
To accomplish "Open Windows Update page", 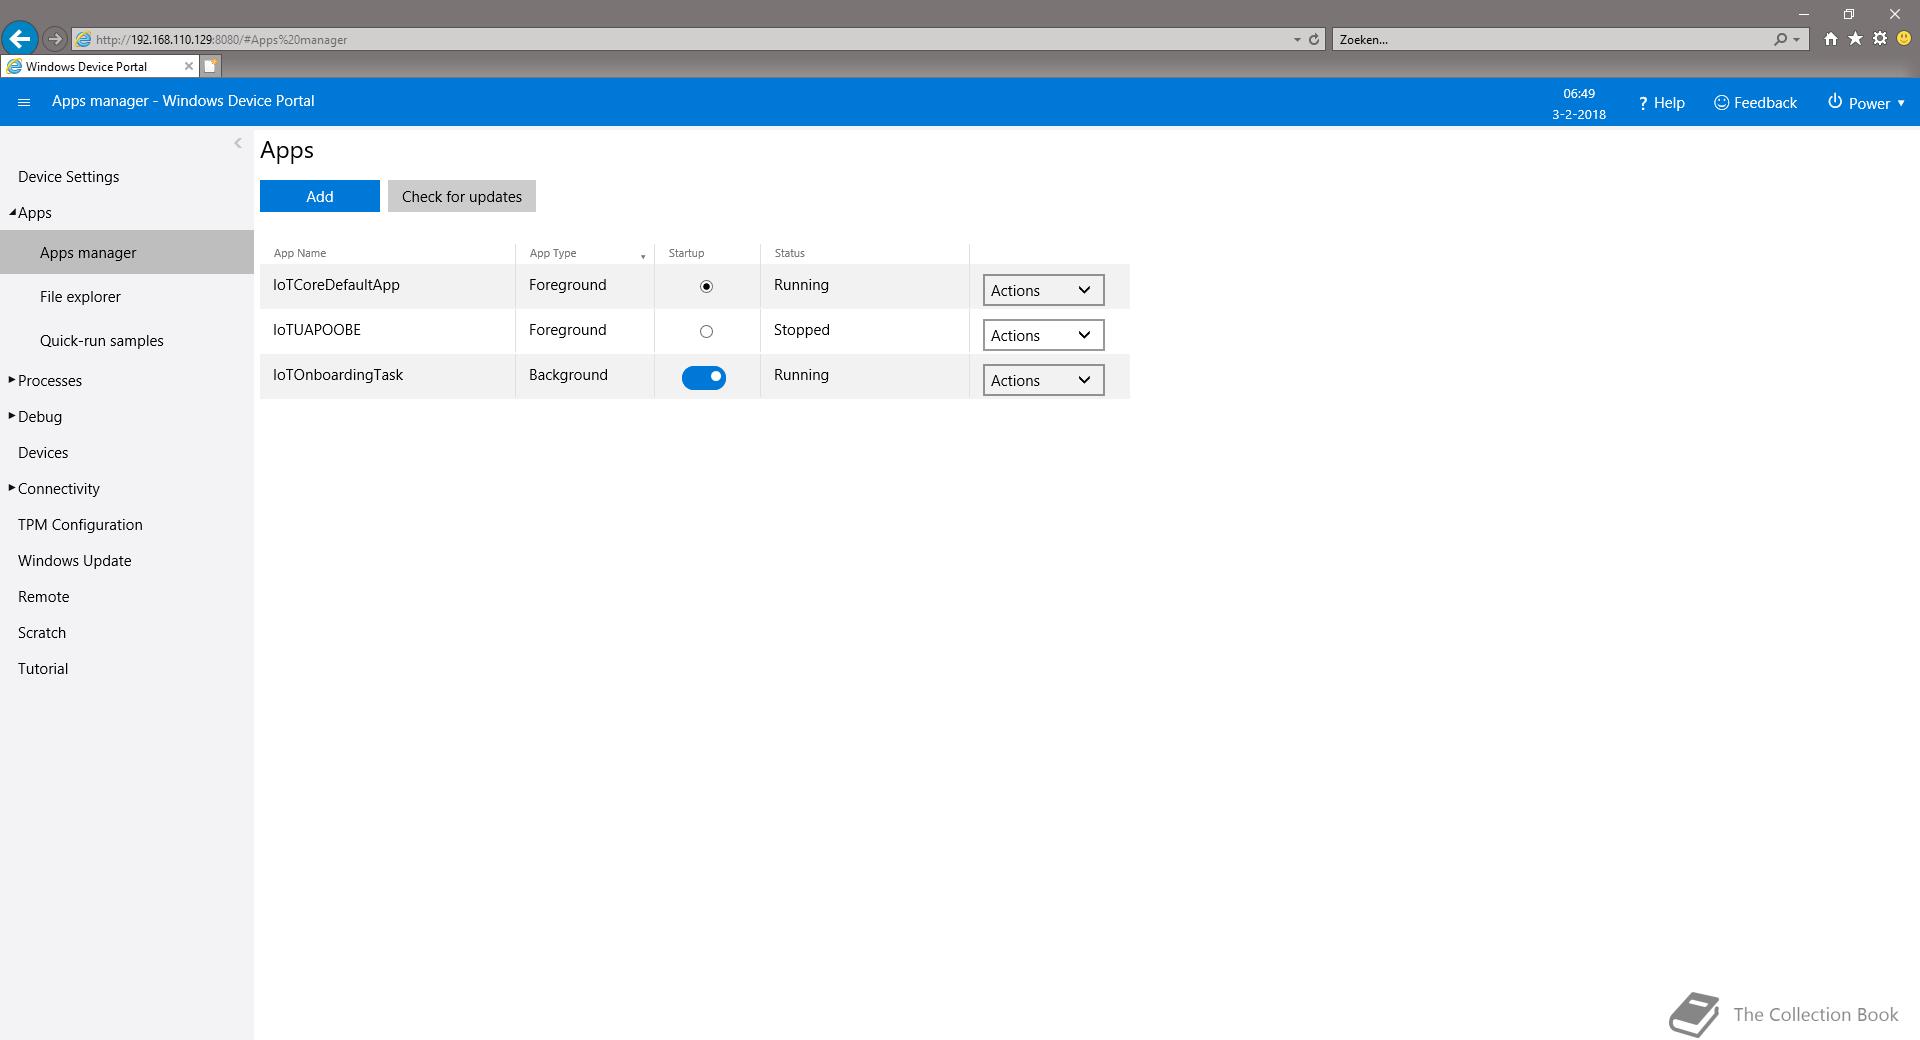I will 75,561.
